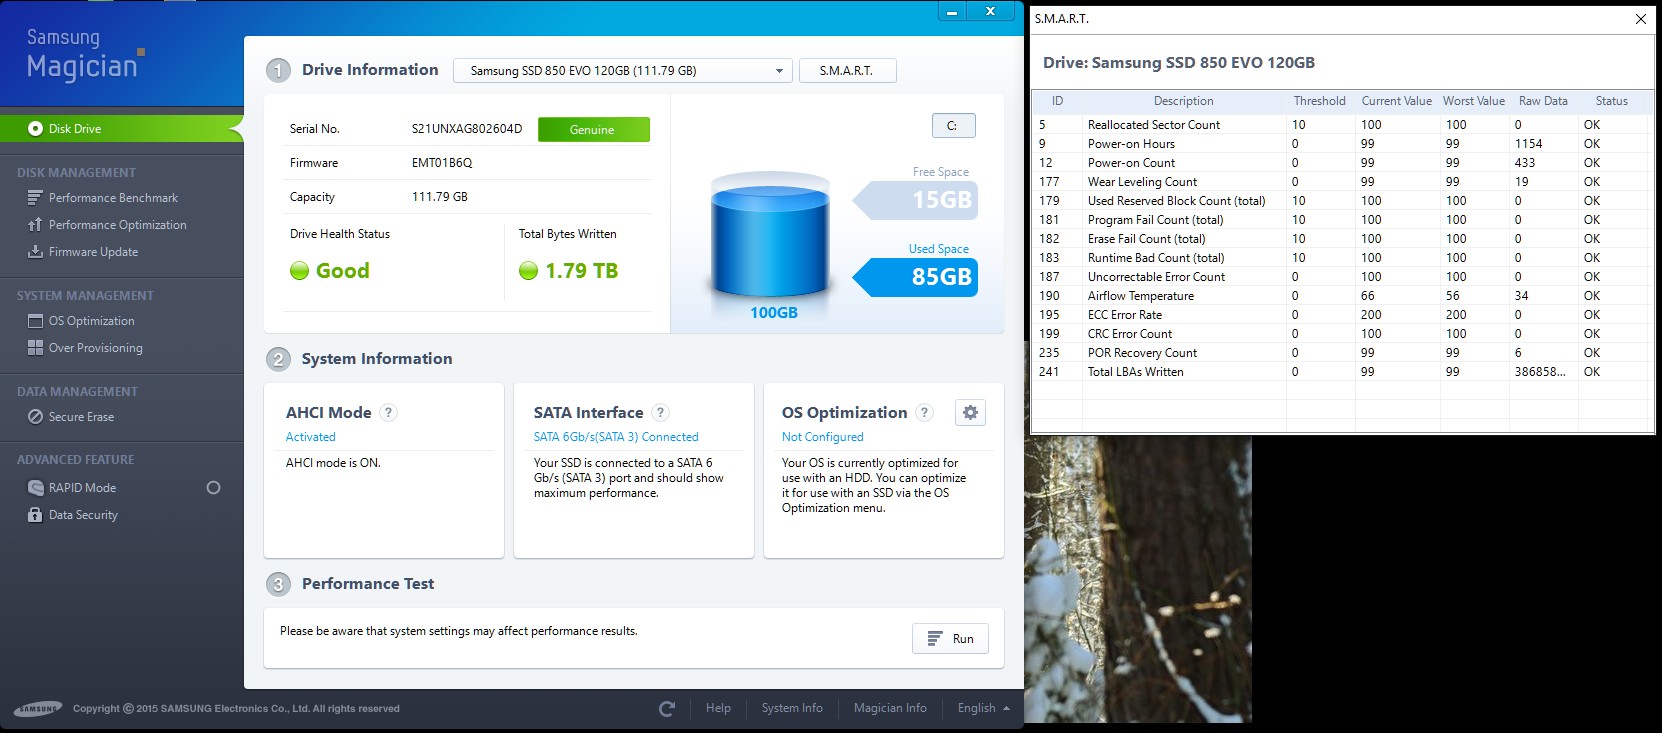Sort S.M.A.R.T. table by Description column
1662x733 pixels.
[x=1184, y=101]
